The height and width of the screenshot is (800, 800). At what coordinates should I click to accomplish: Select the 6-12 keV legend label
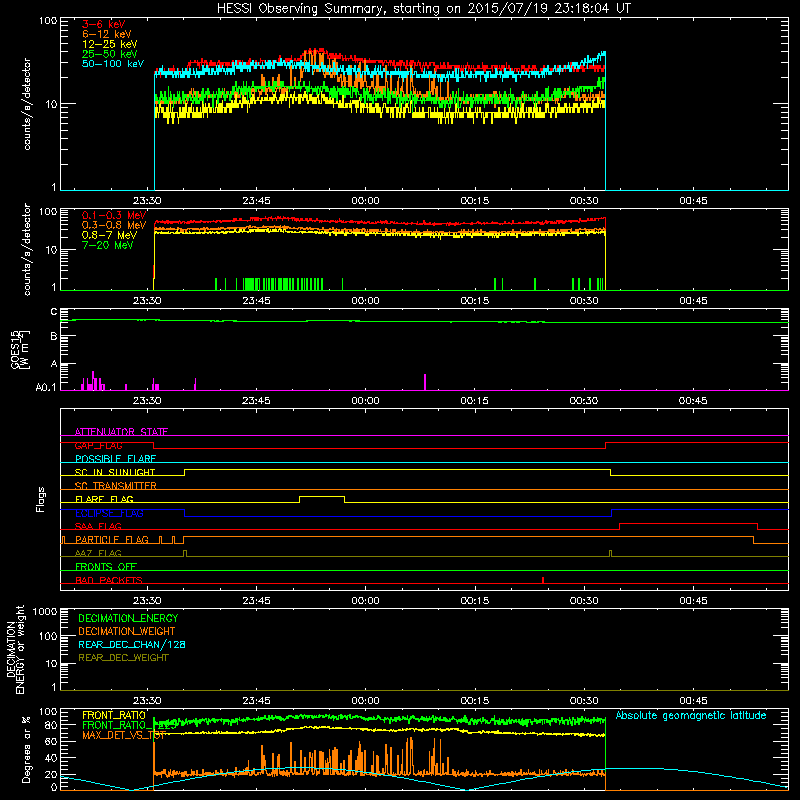point(107,34)
